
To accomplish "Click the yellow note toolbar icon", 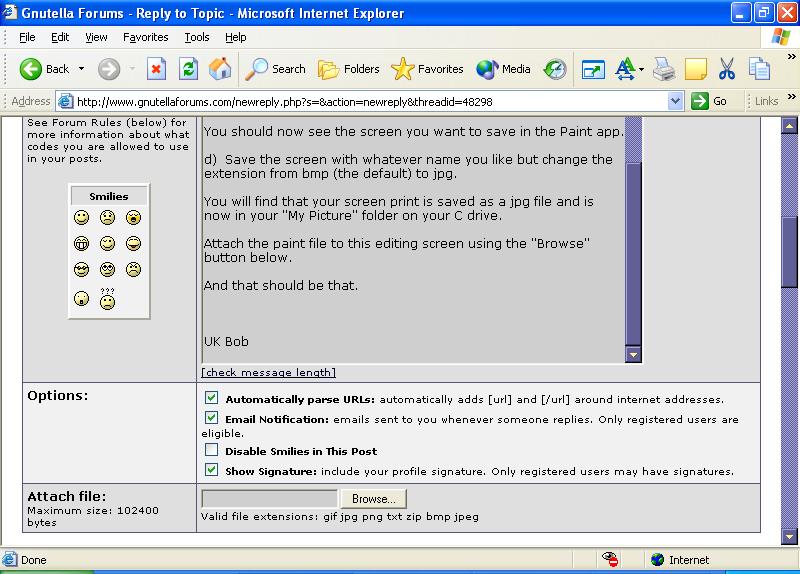I will [x=695, y=69].
